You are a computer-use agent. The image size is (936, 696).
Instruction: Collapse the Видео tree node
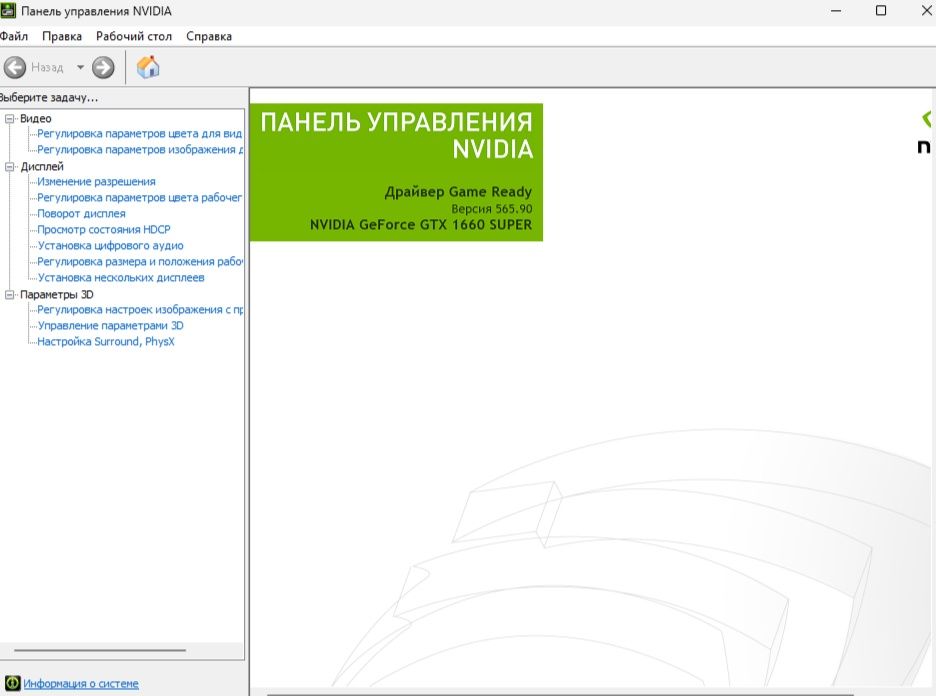coord(9,119)
